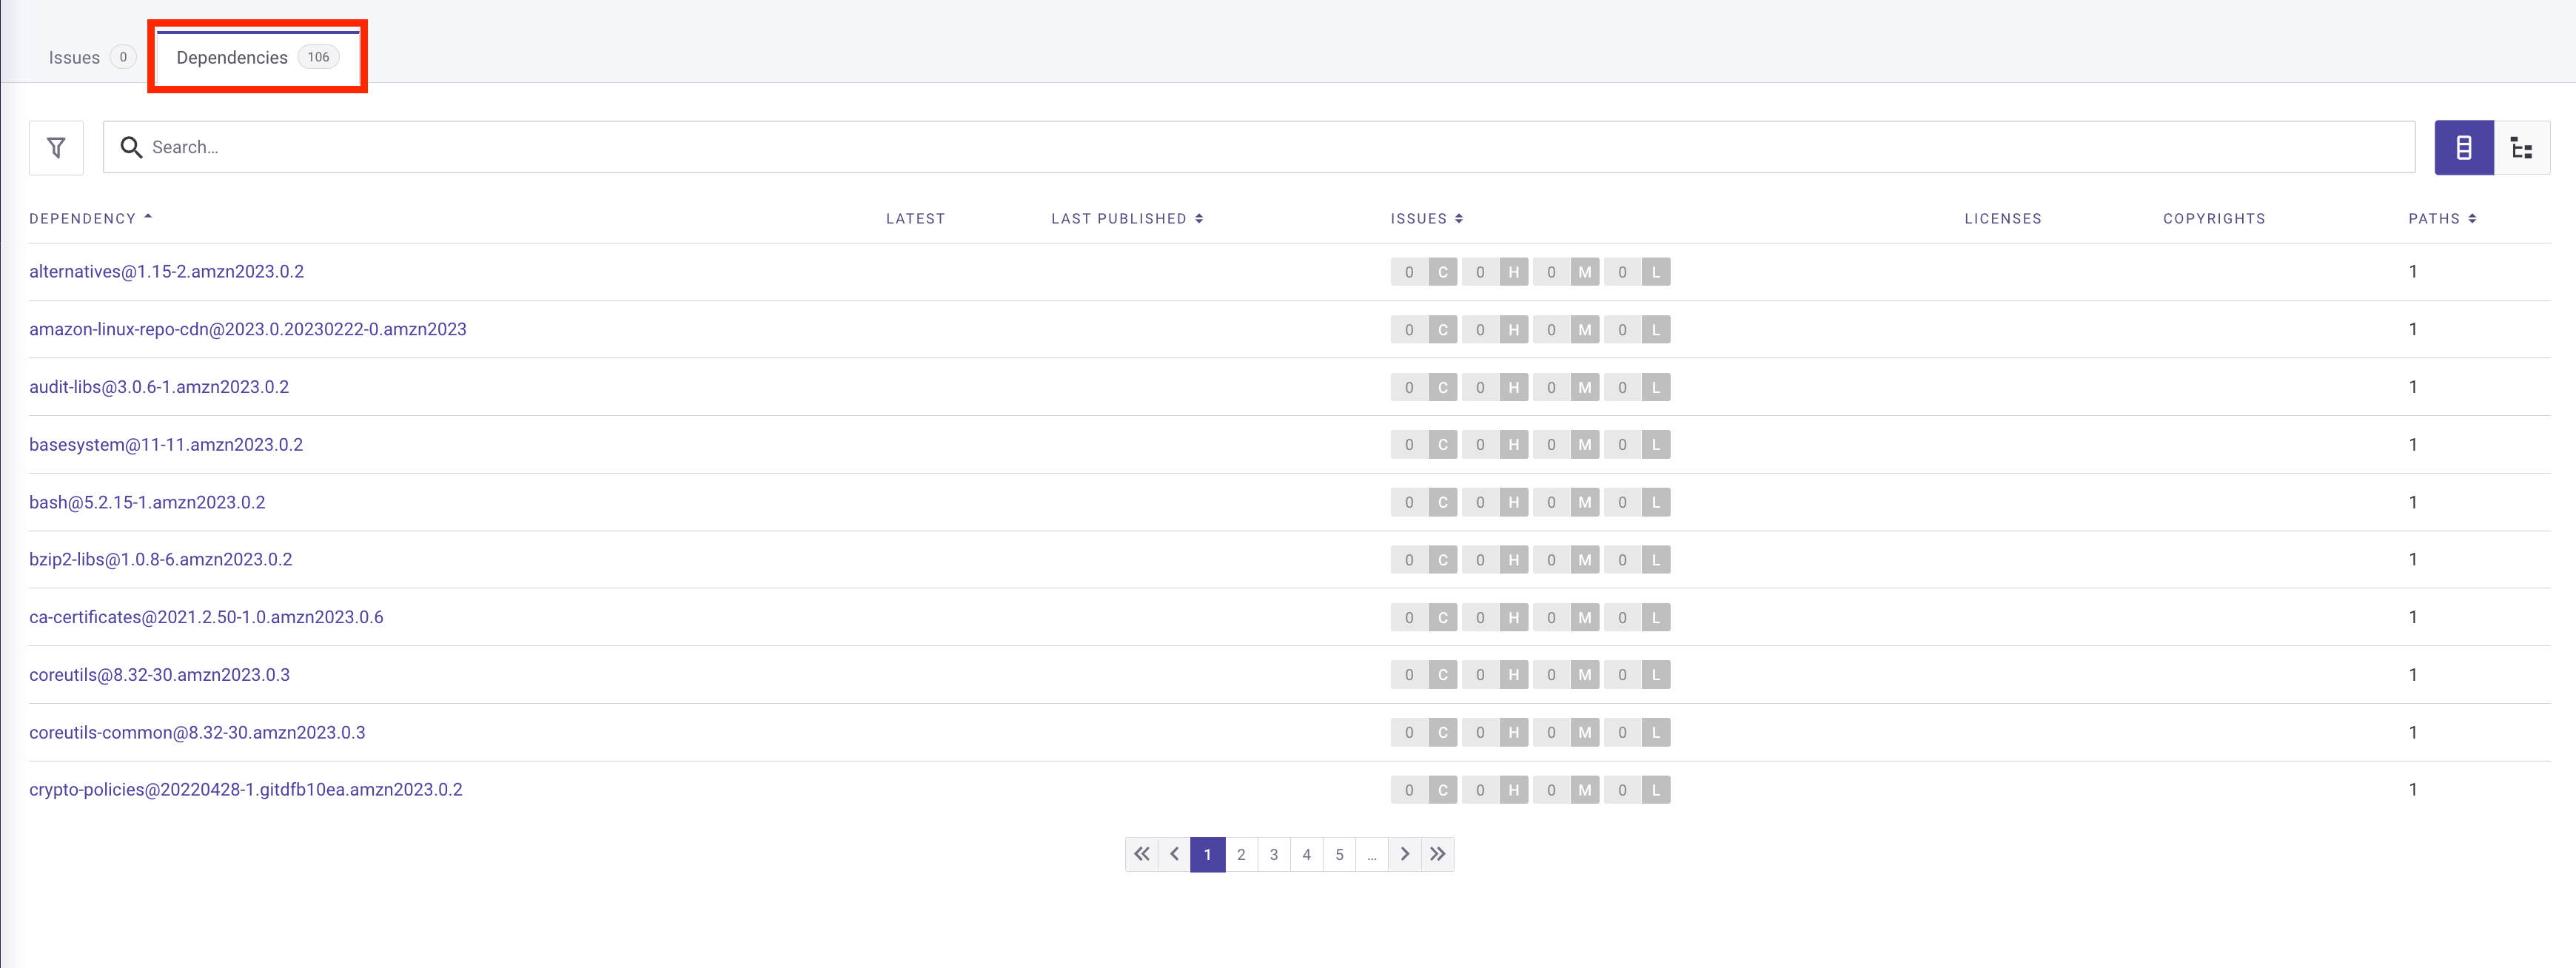Jump to last page arrow
The image size is (2576, 968).
[1437, 854]
